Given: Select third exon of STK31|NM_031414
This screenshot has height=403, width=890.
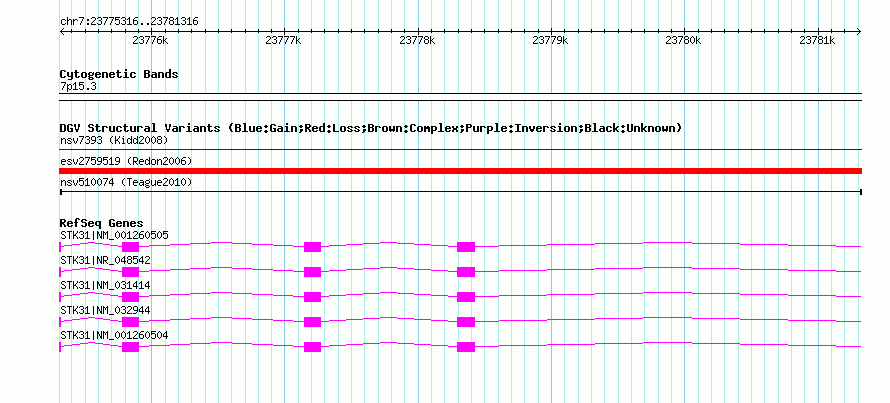Looking at the screenshot, I should (466, 296).
